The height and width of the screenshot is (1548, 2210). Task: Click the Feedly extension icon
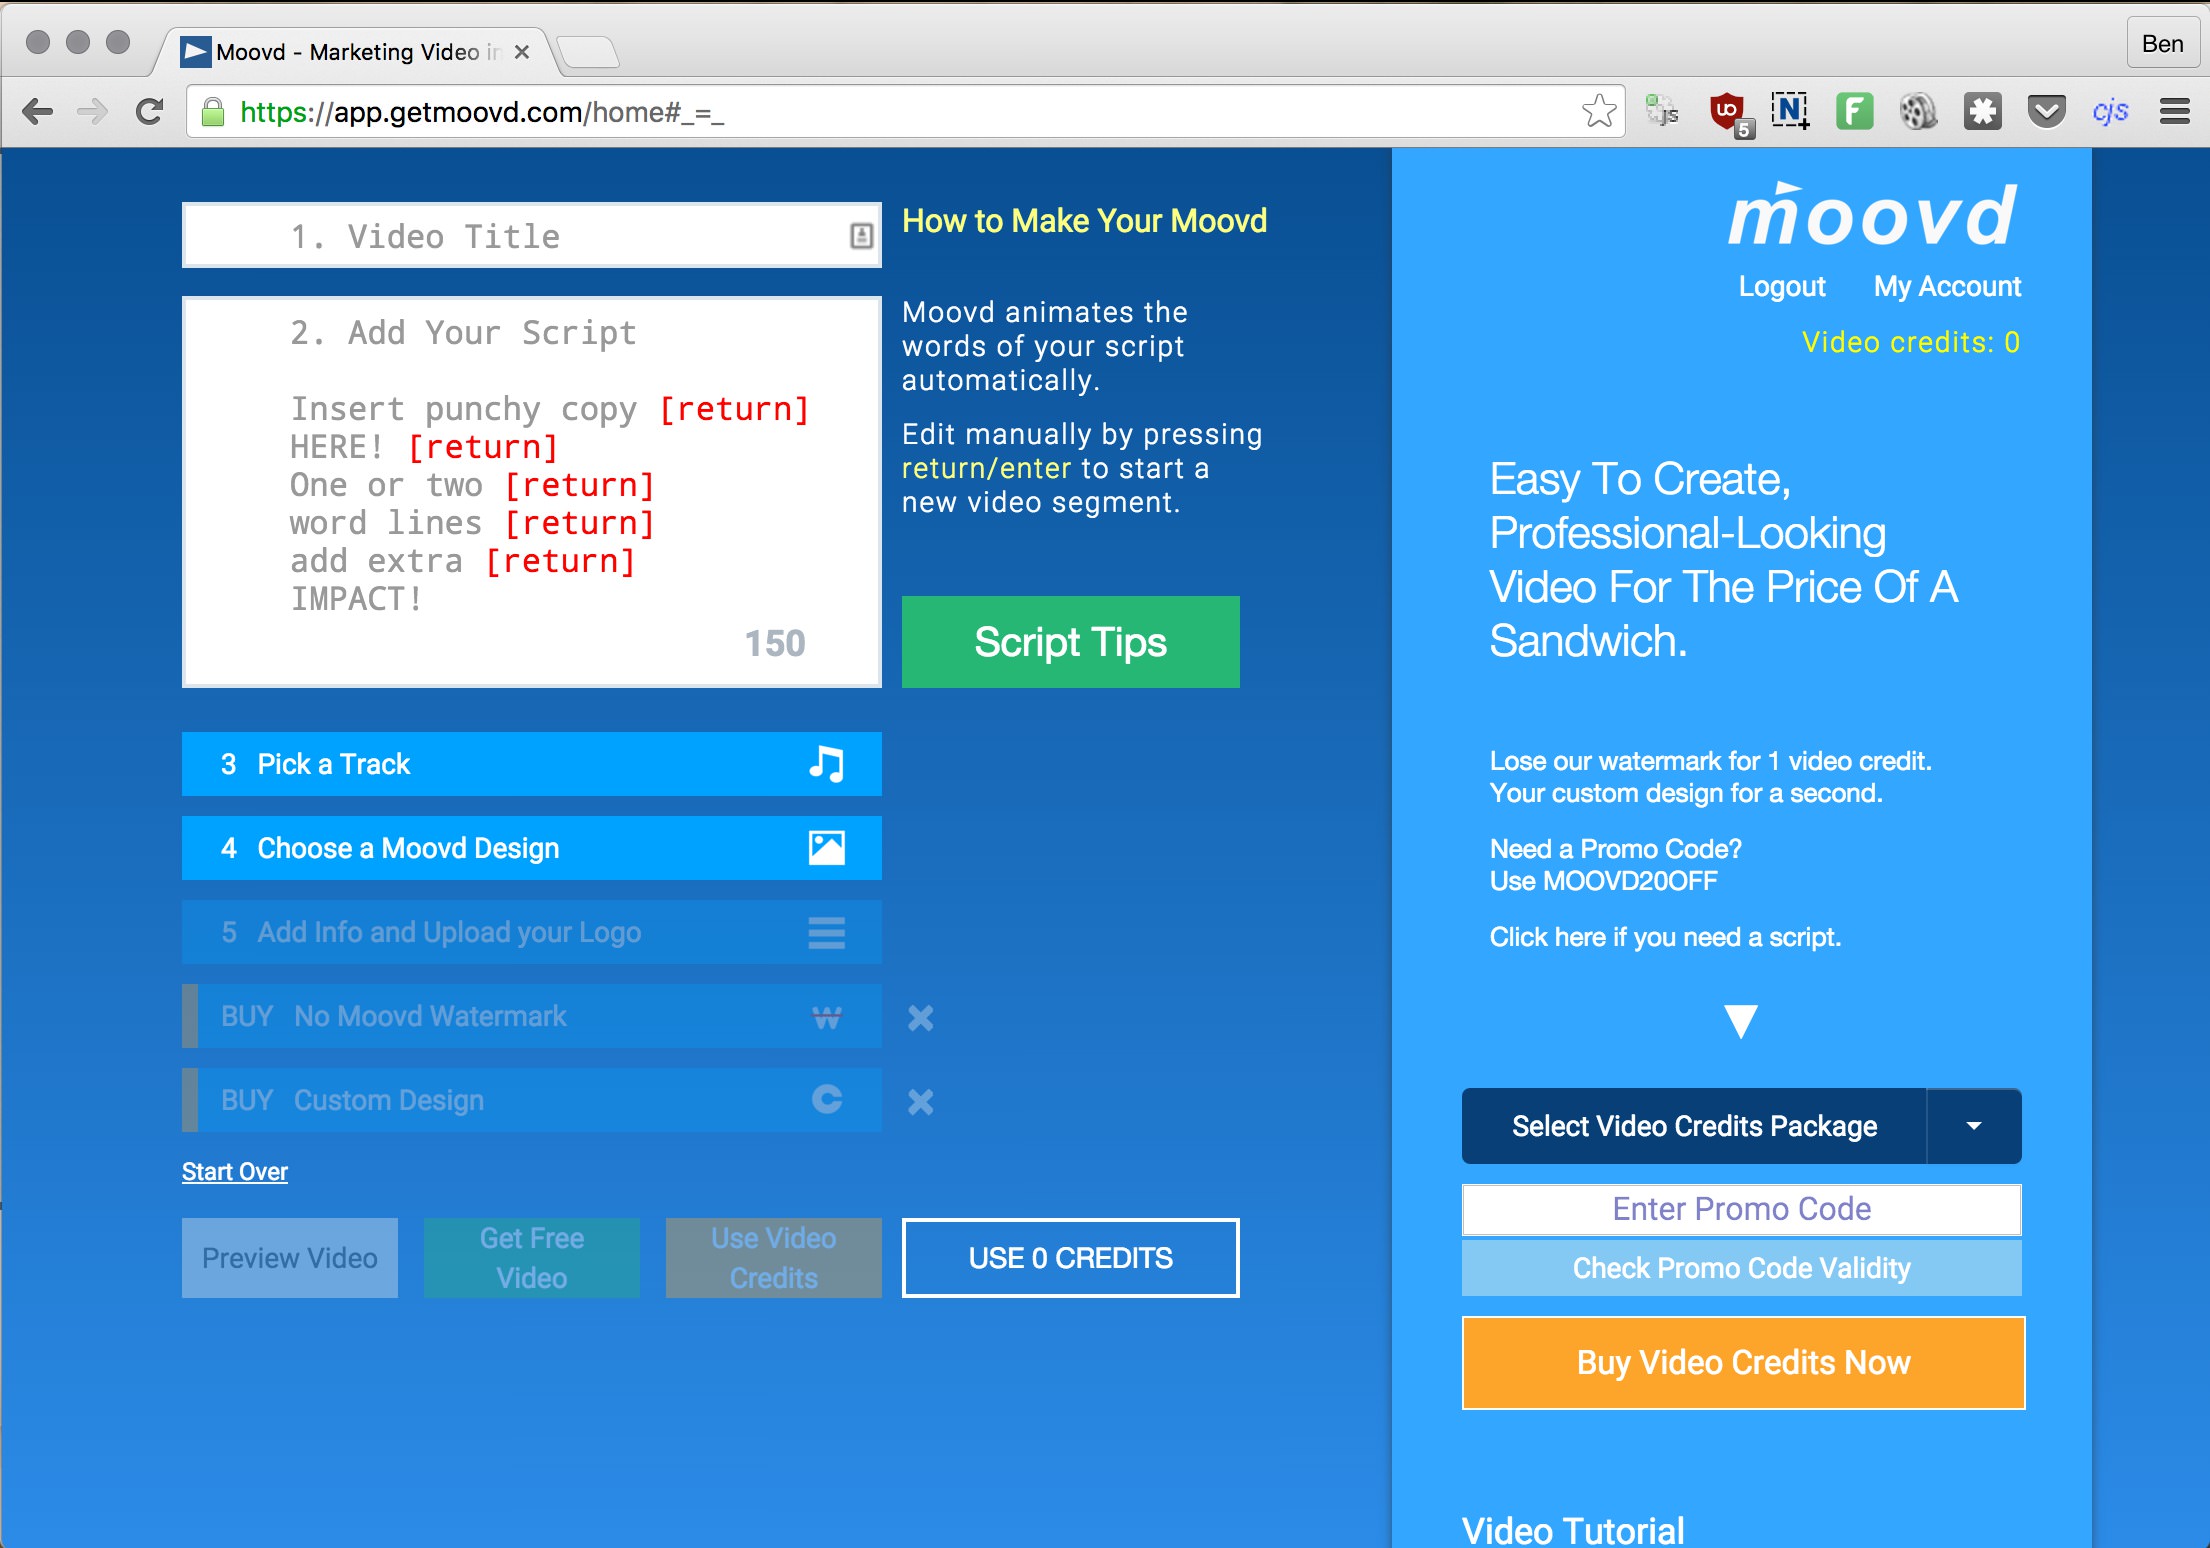tap(1854, 111)
